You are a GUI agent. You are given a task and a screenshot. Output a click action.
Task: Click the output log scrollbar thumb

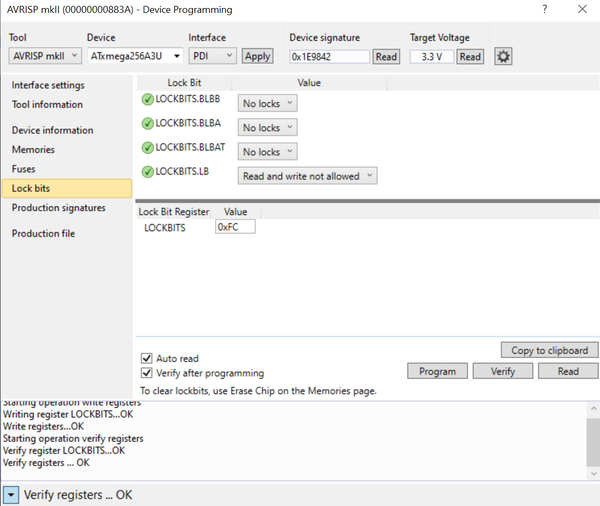tap(593, 442)
